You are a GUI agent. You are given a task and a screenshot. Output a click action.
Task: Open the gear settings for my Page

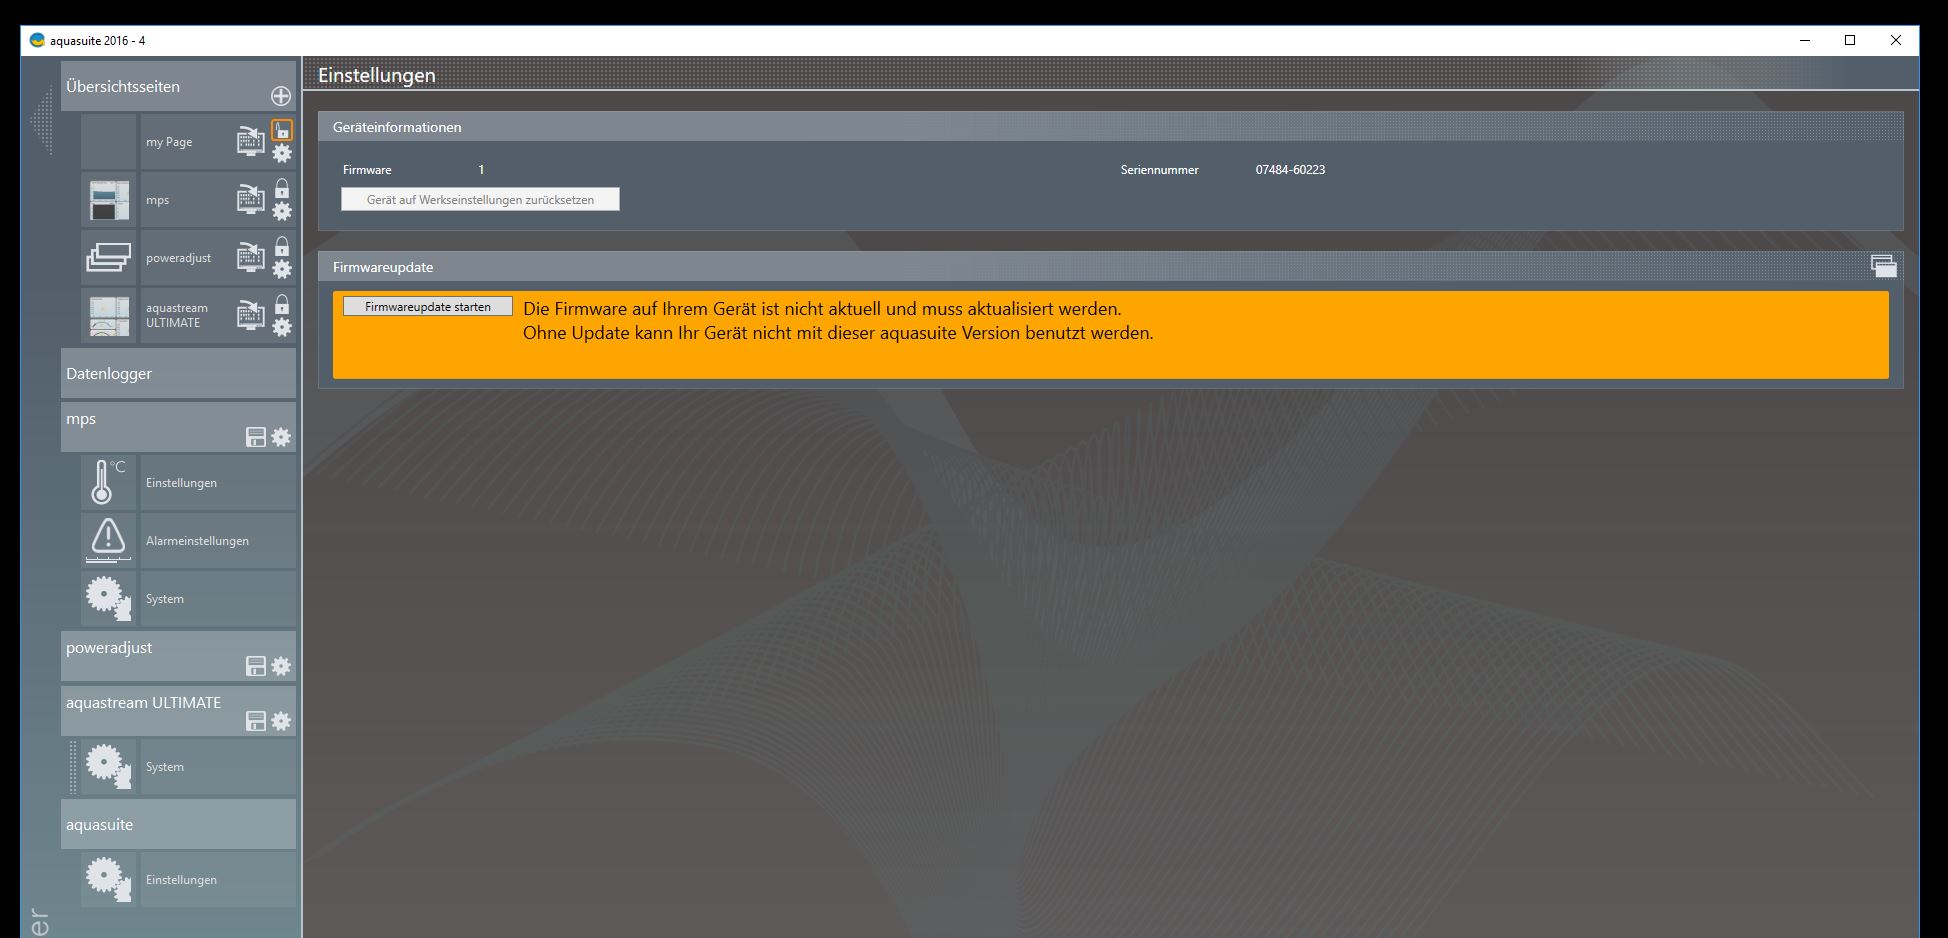pos(283,153)
